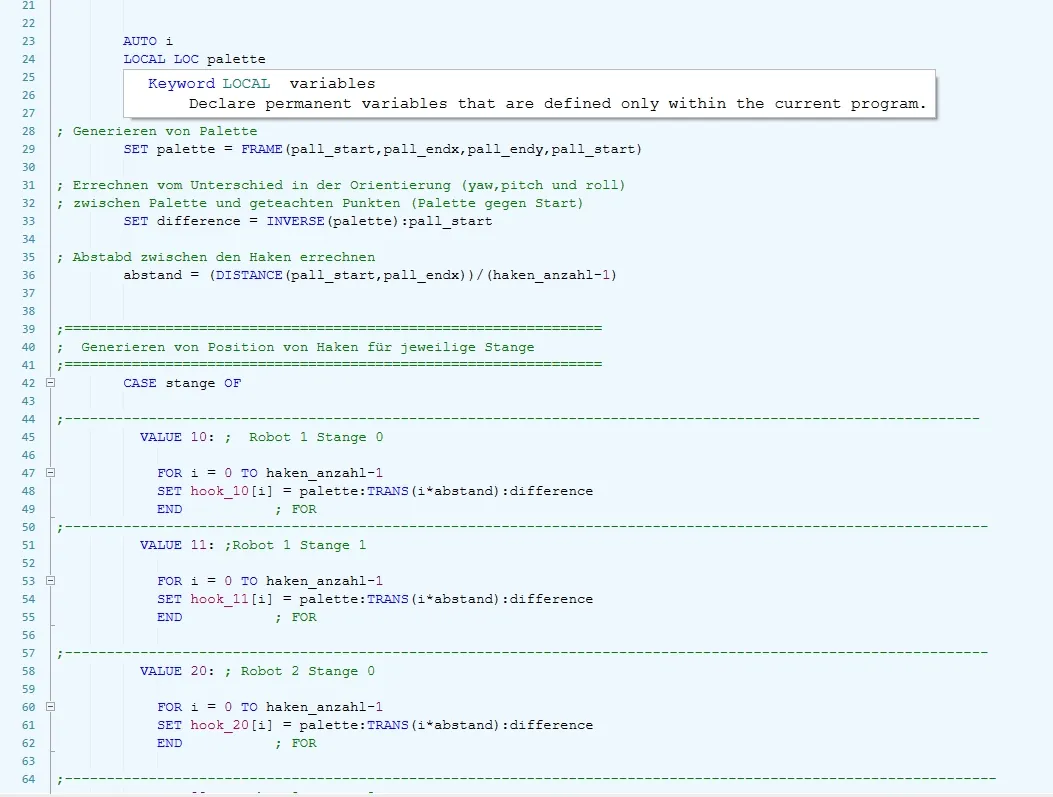
Task: Click the comment starting 'zwischen Palette und'
Action: click(x=328, y=203)
